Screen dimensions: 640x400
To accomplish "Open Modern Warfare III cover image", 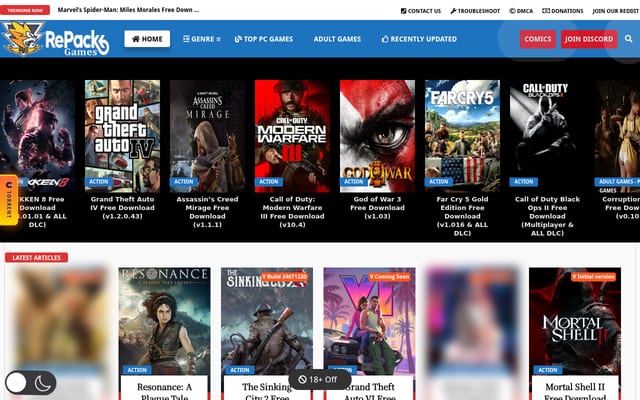I will tap(292, 136).
